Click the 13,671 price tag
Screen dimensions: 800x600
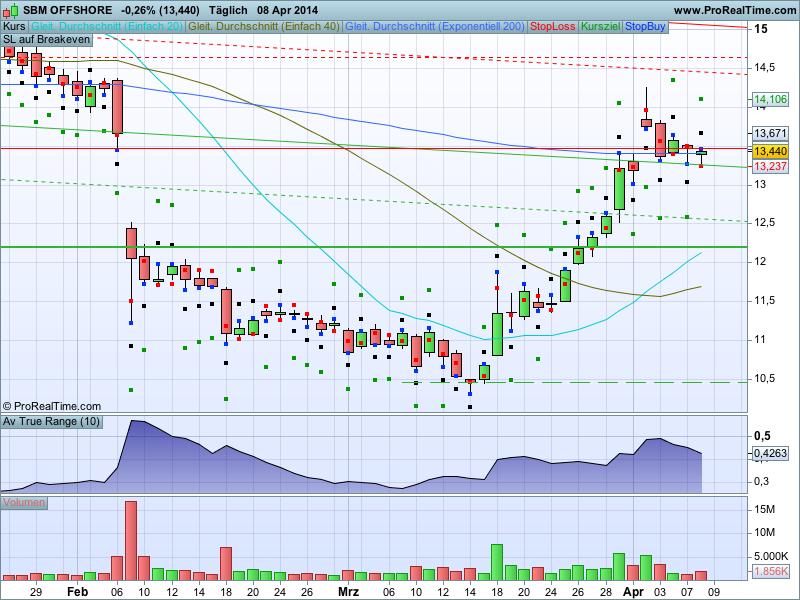click(770, 133)
